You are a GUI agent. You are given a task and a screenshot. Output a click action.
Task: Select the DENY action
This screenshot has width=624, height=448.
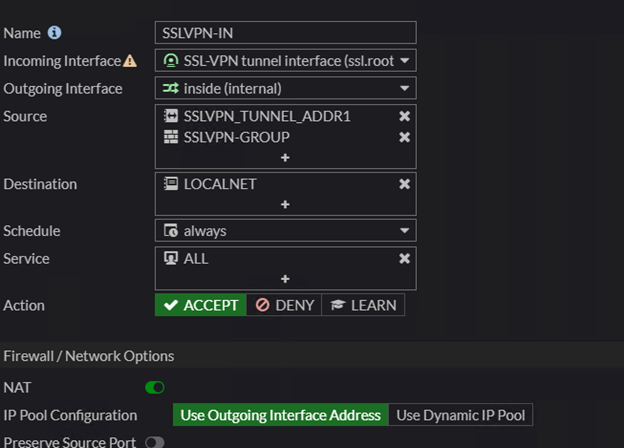point(284,305)
